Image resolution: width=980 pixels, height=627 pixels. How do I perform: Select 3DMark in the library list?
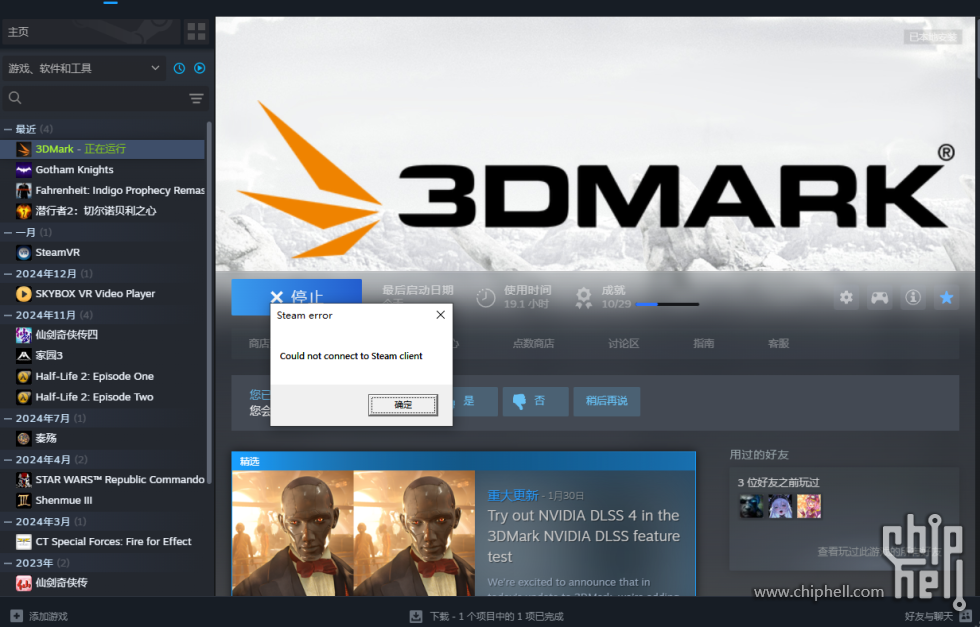coord(102,149)
